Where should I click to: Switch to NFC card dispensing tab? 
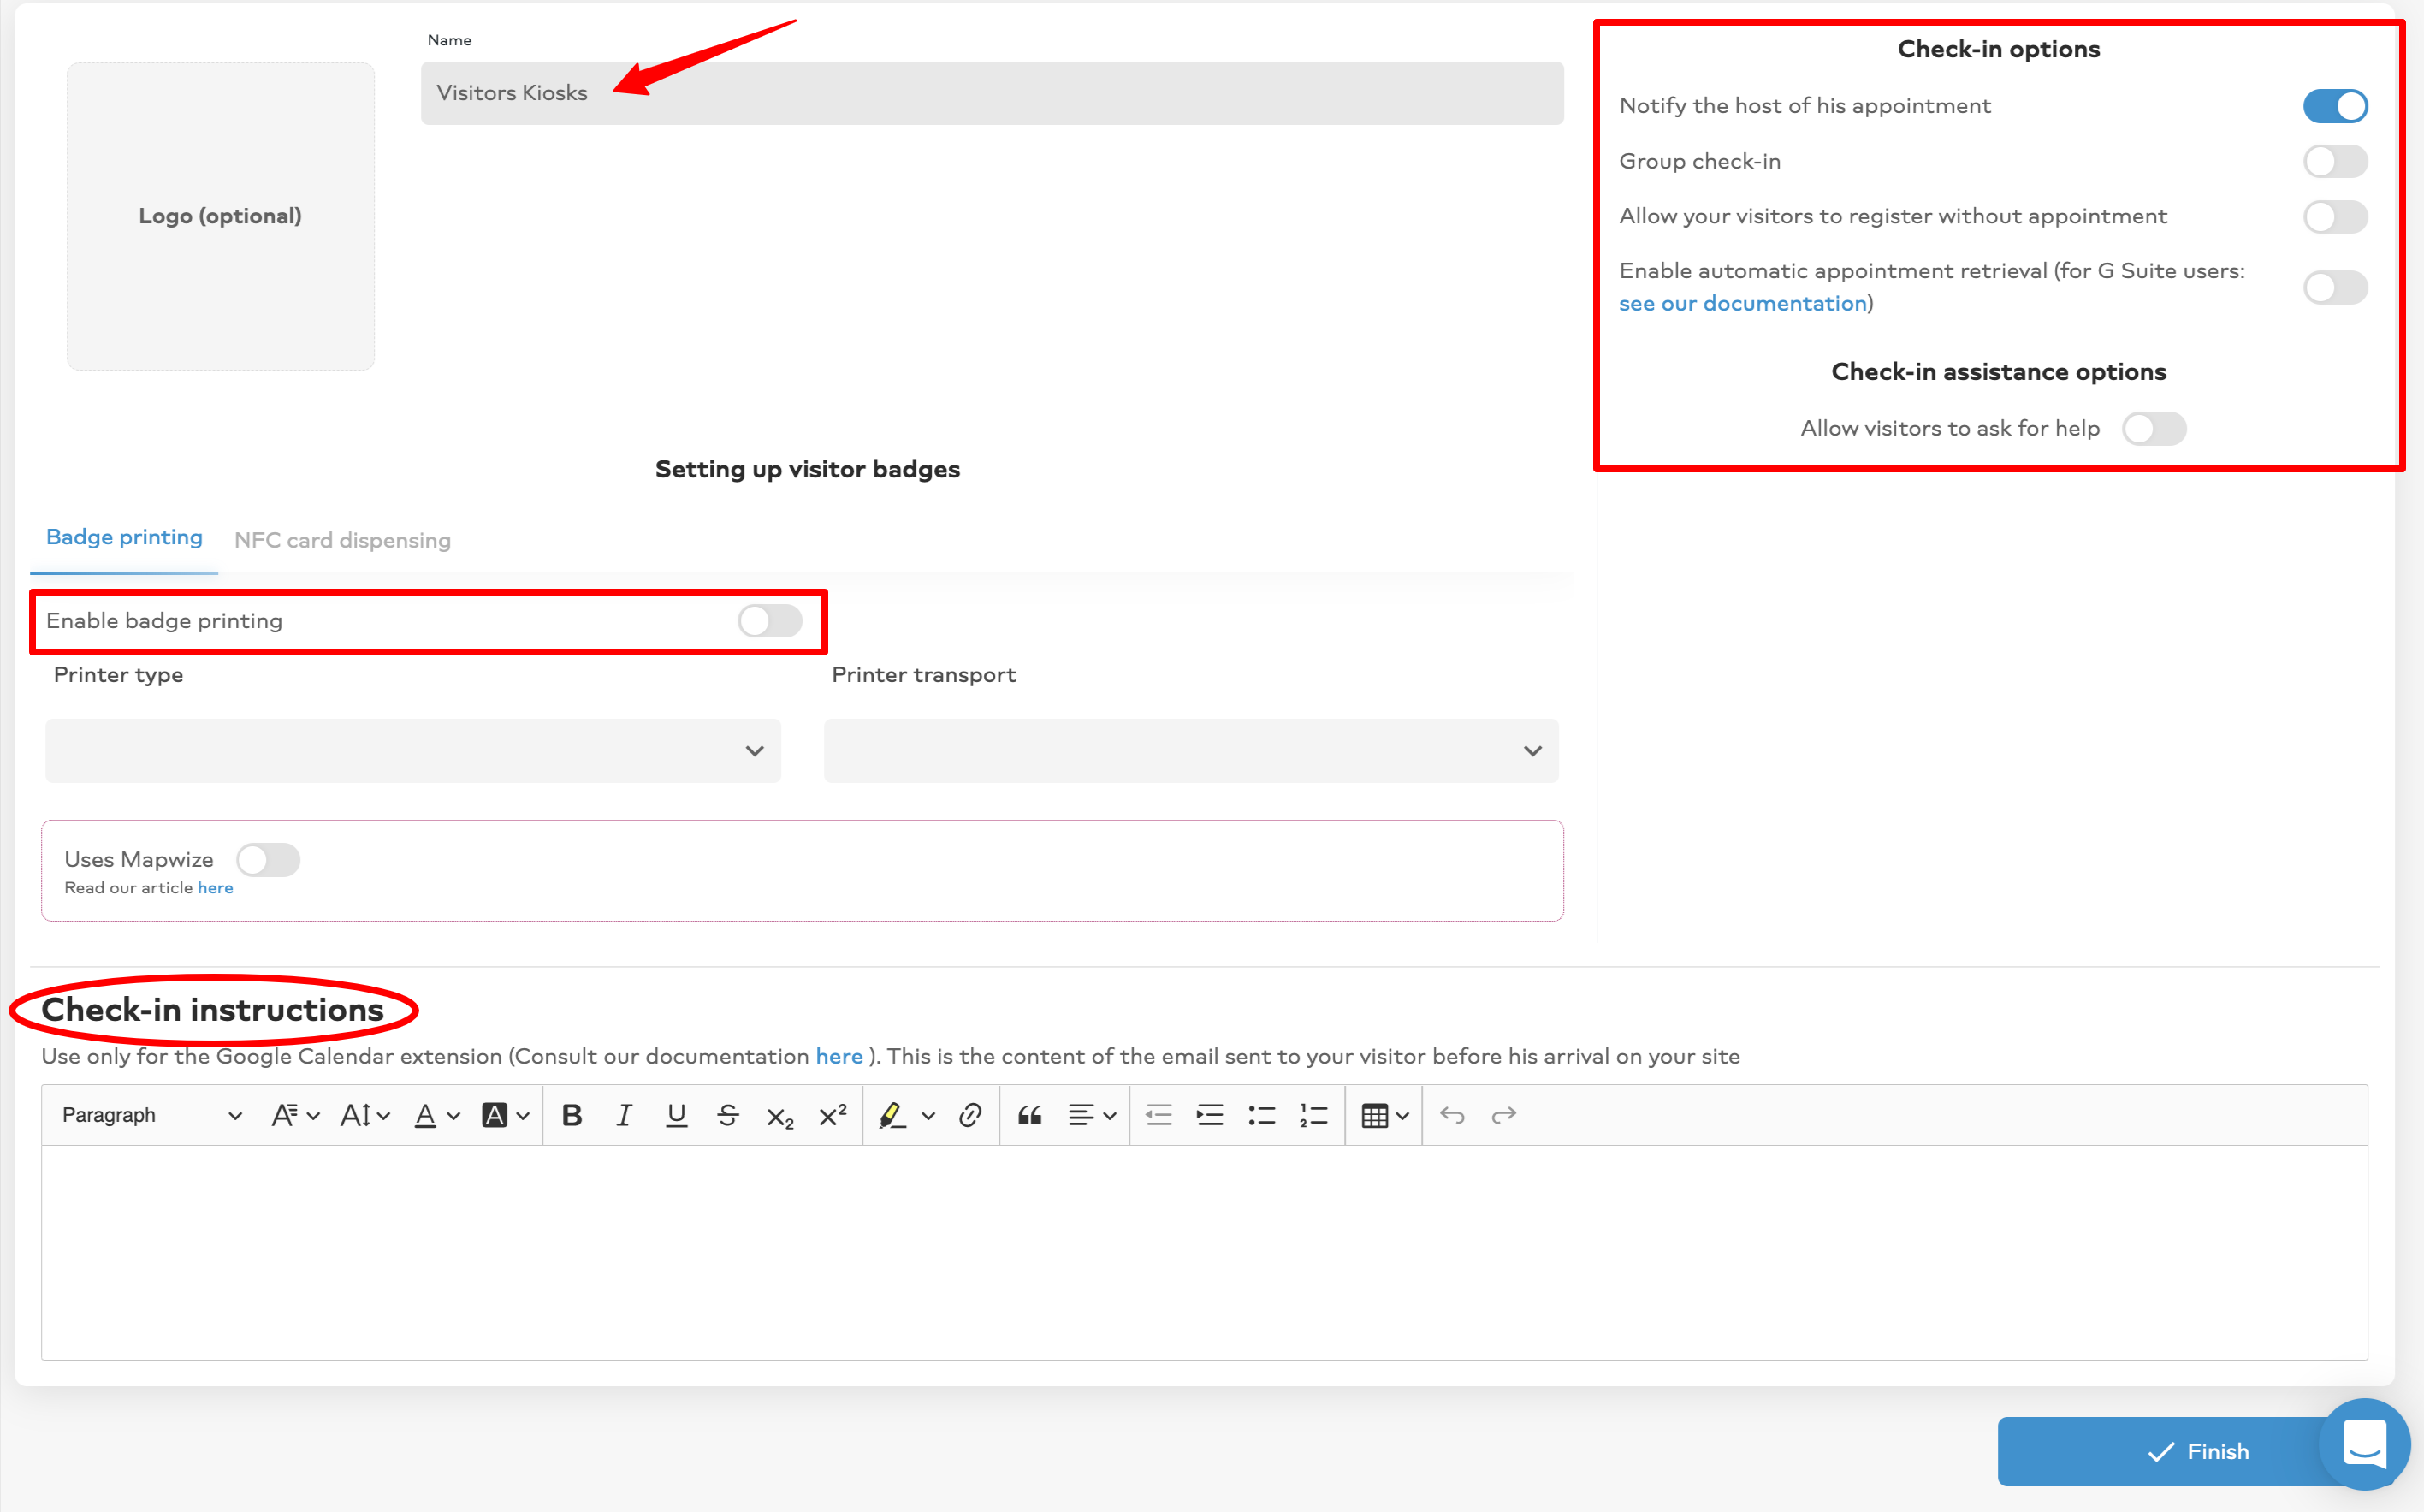(343, 540)
